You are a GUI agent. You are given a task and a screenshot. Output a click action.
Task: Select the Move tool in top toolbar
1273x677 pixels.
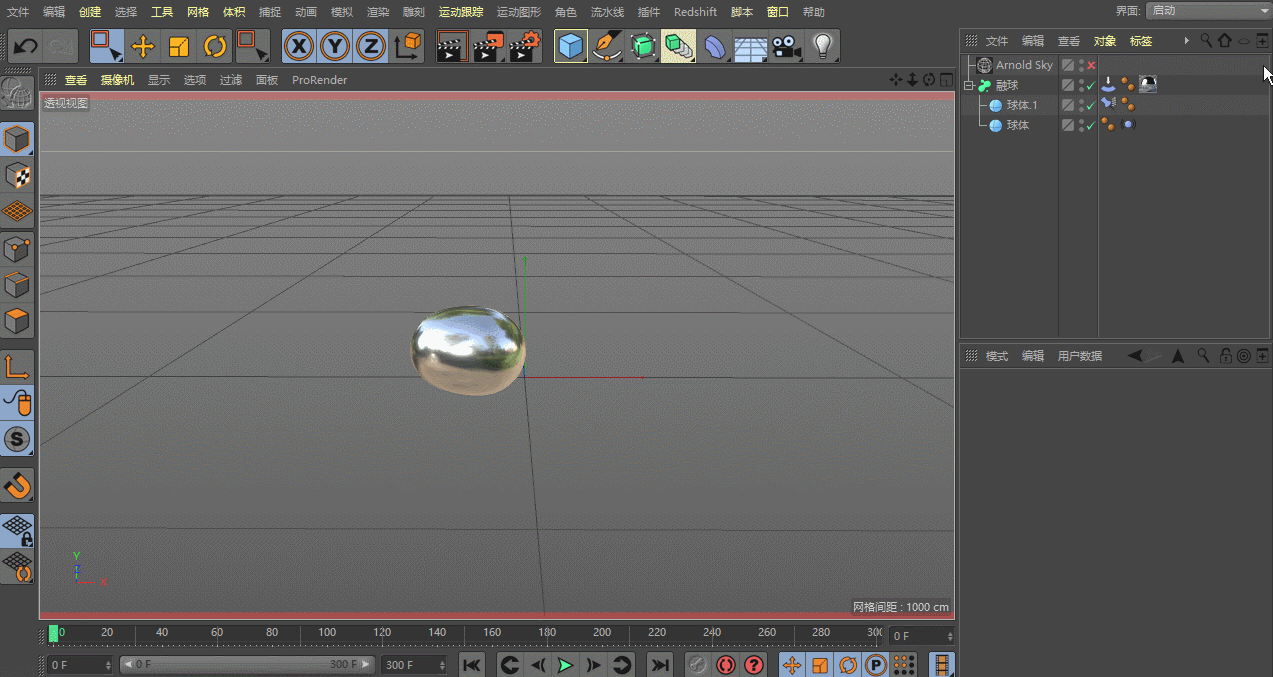[x=143, y=47]
